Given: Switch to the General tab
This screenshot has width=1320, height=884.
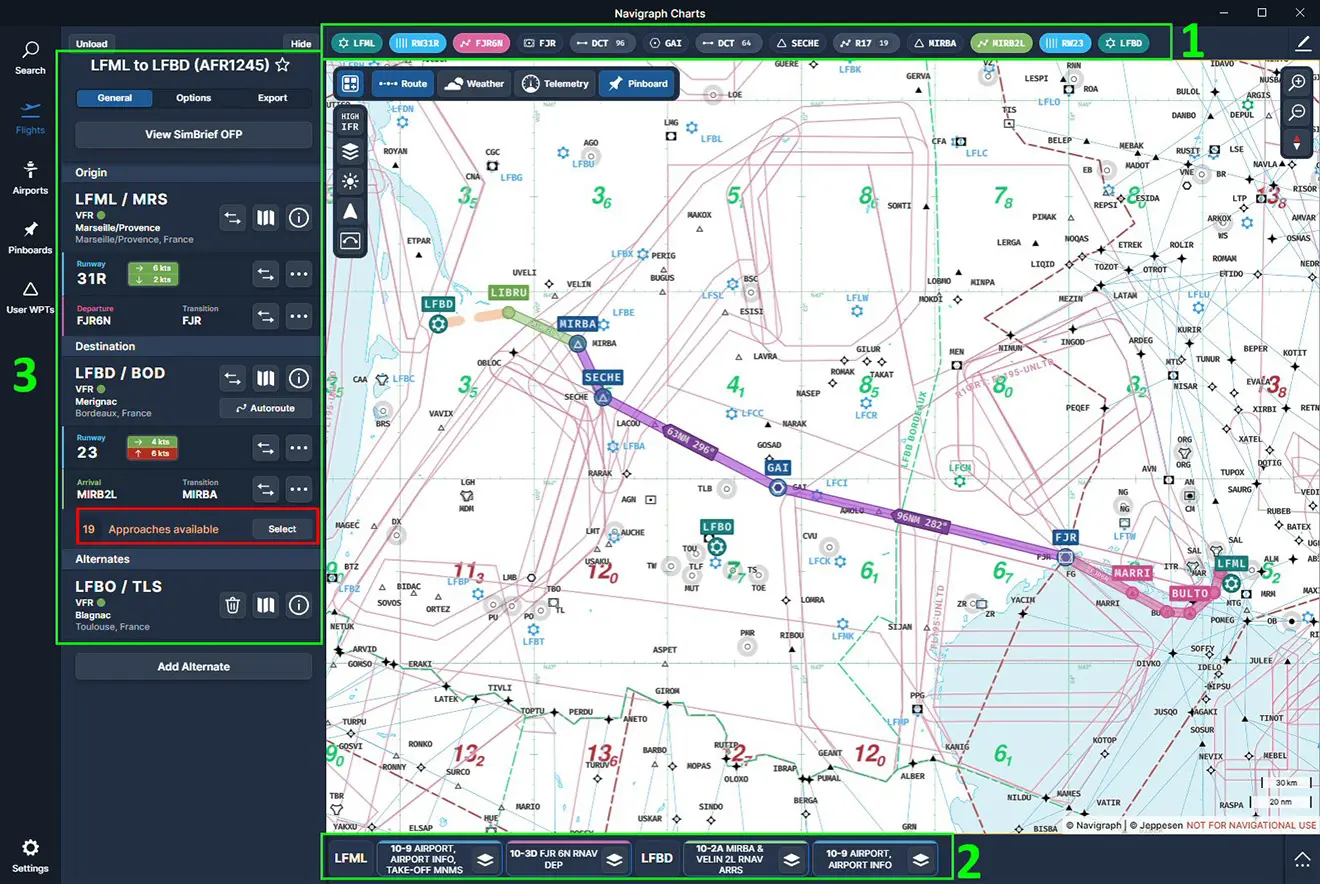Looking at the screenshot, I should pyautogui.click(x=115, y=98).
